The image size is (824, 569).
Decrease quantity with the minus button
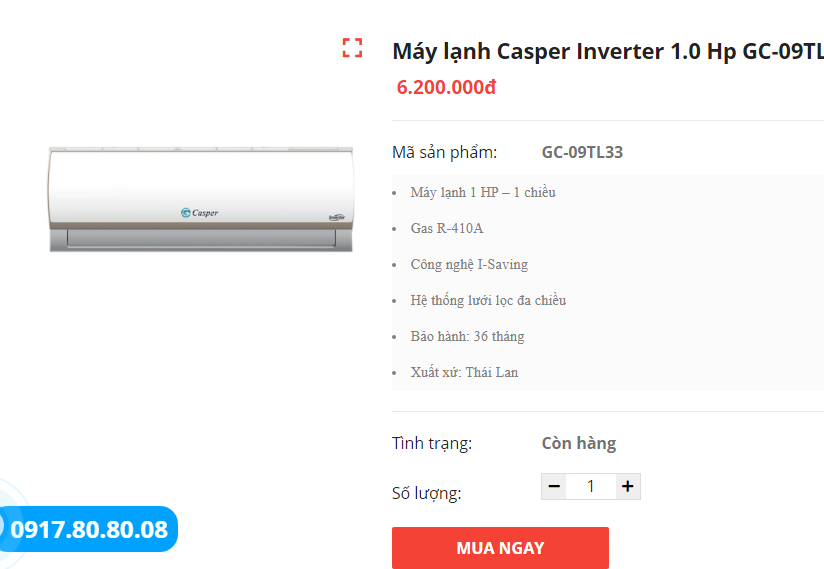pyautogui.click(x=554, y=487)
